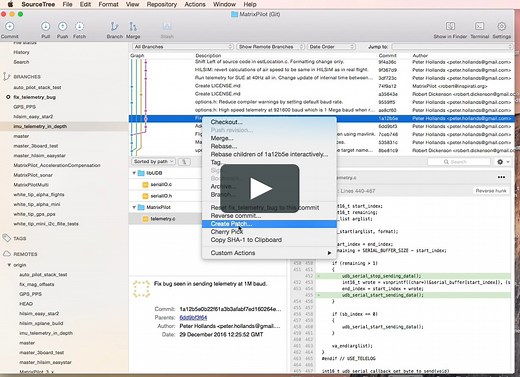Click the REMOTES cloud icon
The image size is (520, 377).
click(x=7, y=254)
